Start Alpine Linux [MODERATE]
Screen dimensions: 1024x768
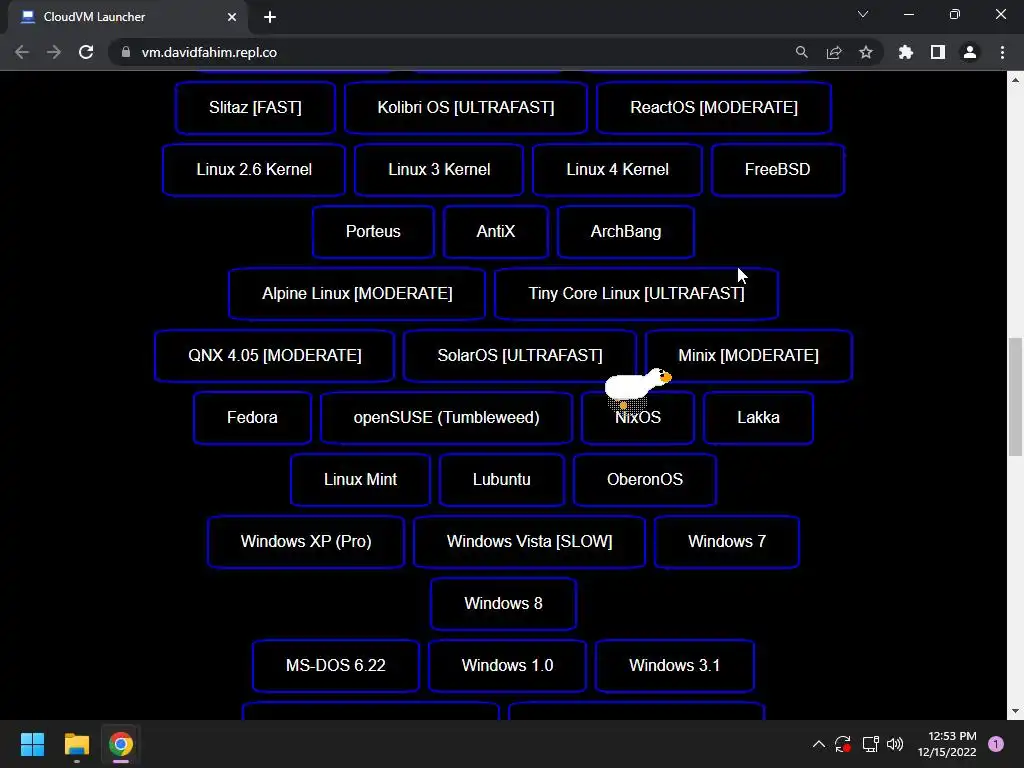click(x=357, y=294)
